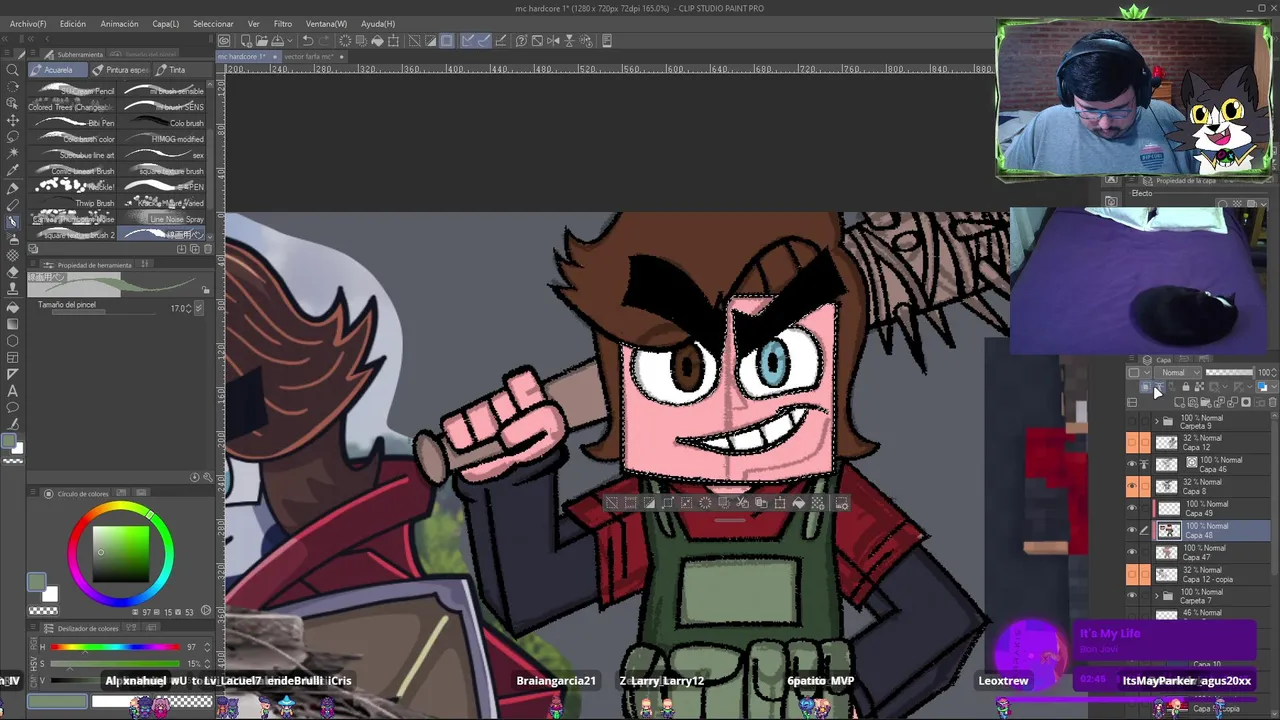1280x720 pixels.
Task: Select the Pen tool in toolbox
Action: [x=13, y=187]
